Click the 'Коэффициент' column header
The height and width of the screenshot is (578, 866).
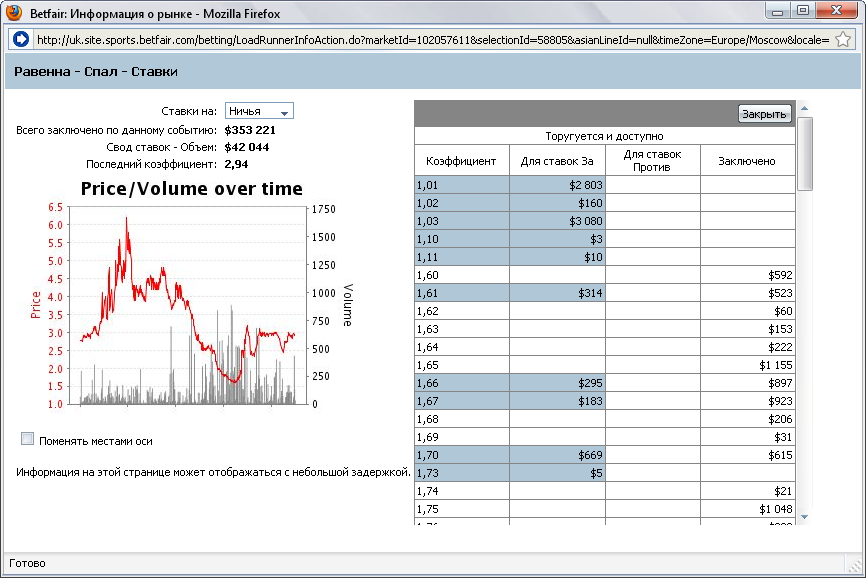(x=461, y=161)
